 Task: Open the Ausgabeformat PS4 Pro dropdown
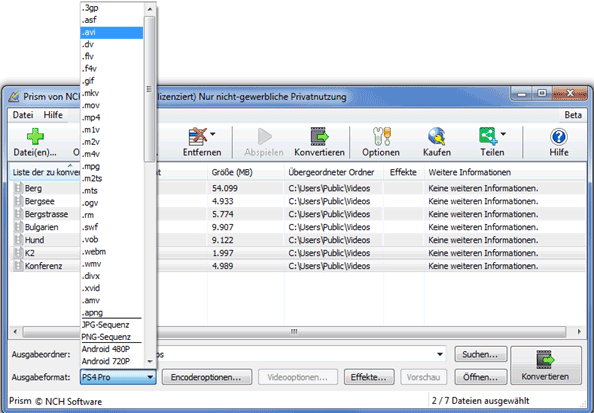point(118,377)
